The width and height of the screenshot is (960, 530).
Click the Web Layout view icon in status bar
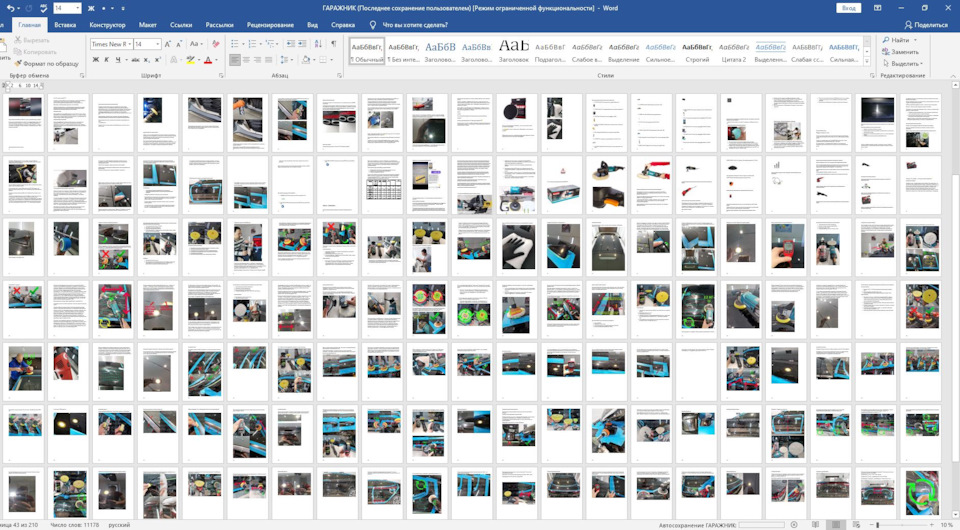click(856, 524)
